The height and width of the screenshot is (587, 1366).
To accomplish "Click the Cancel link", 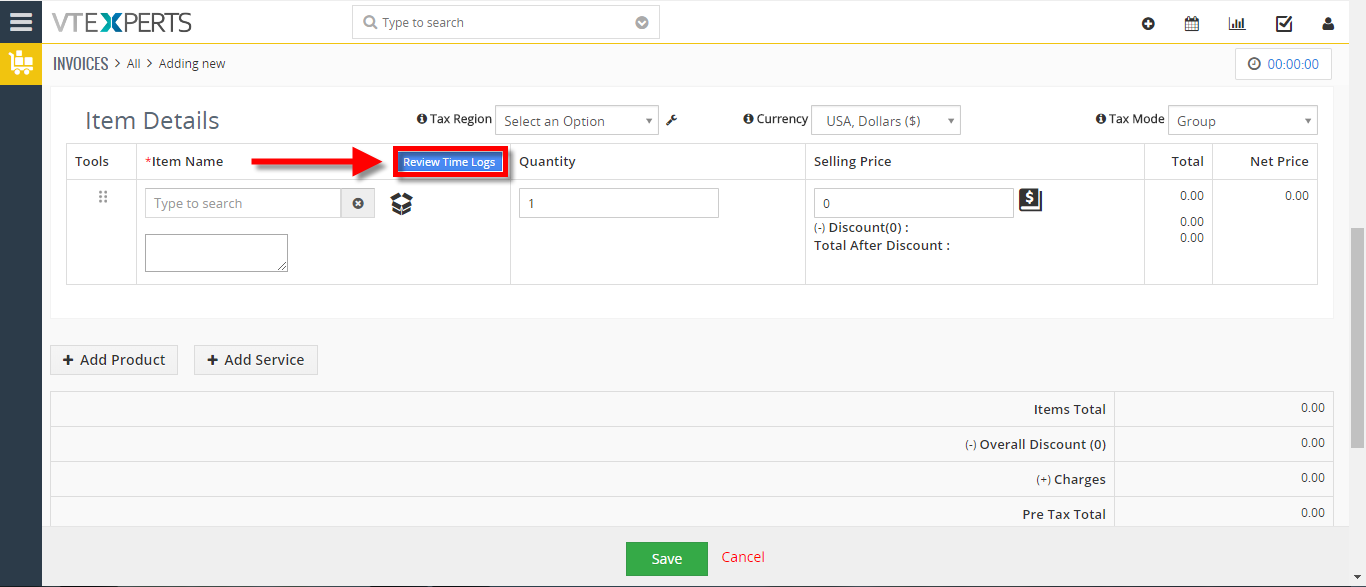I will click(743, 557).
